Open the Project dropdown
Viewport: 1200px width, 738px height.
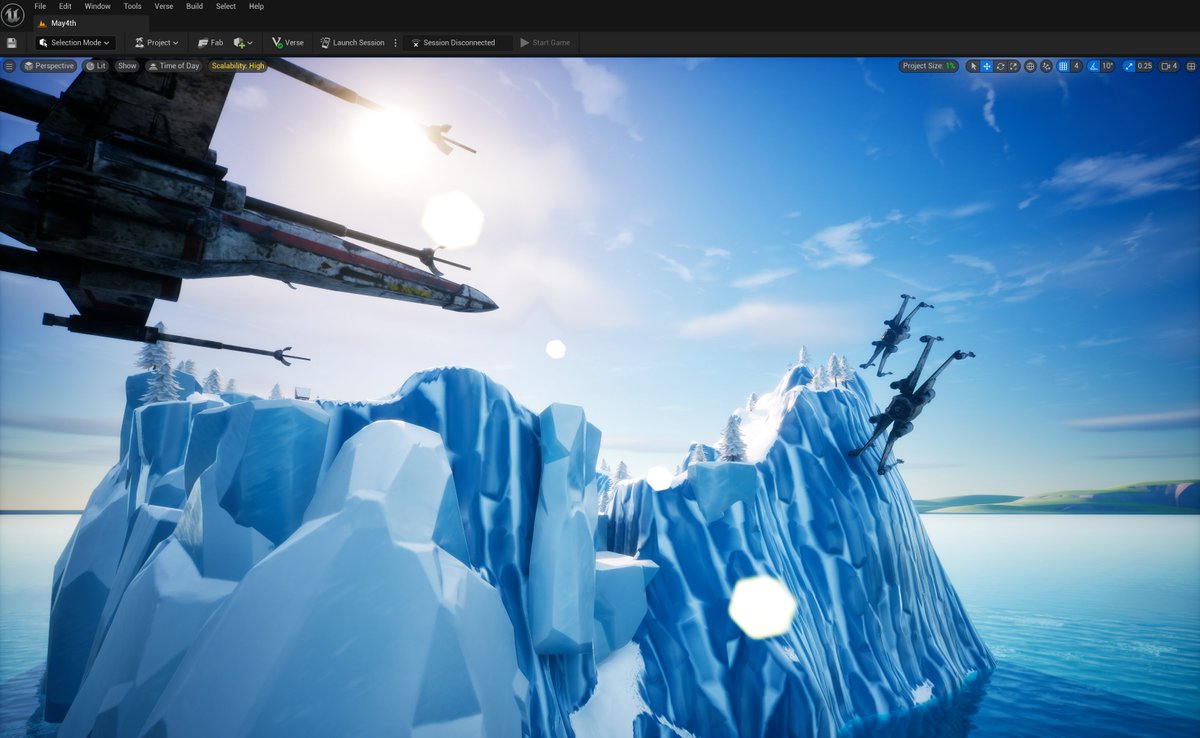pos(157,43)
